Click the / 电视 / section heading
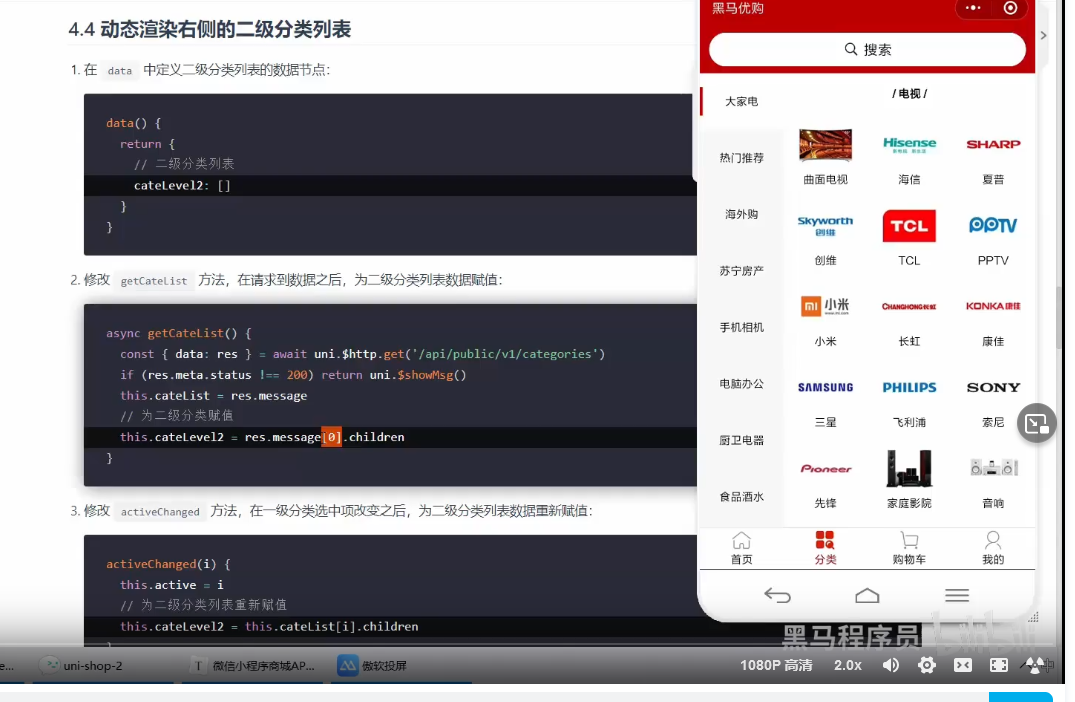Viewport: 1075px width, 702px height. point(909,94)
